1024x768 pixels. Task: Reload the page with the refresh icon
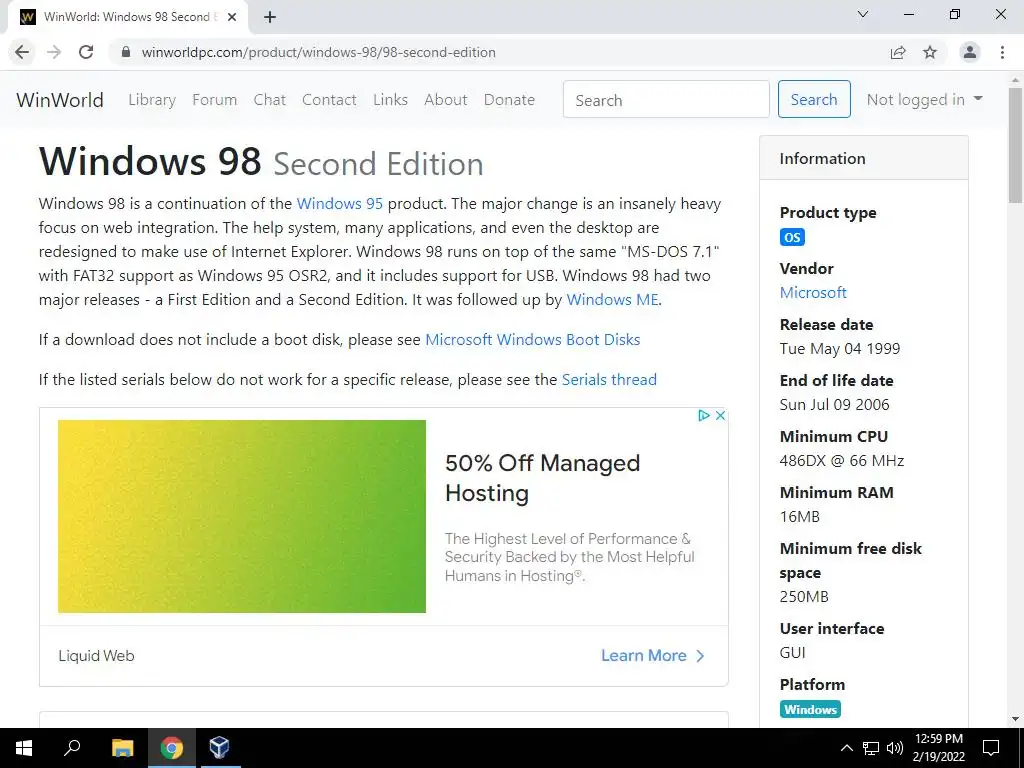coord(86,52)
